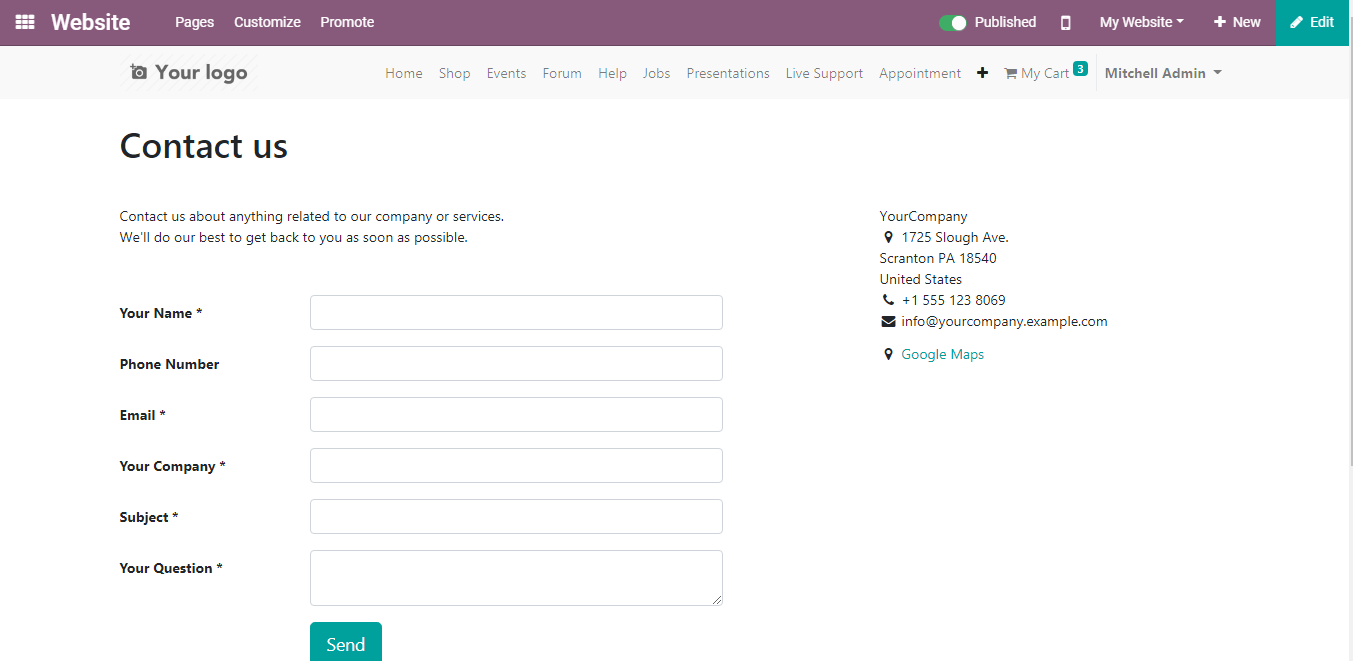
Task: Focus the Your Name input field
Action: (x=516, y=312)
